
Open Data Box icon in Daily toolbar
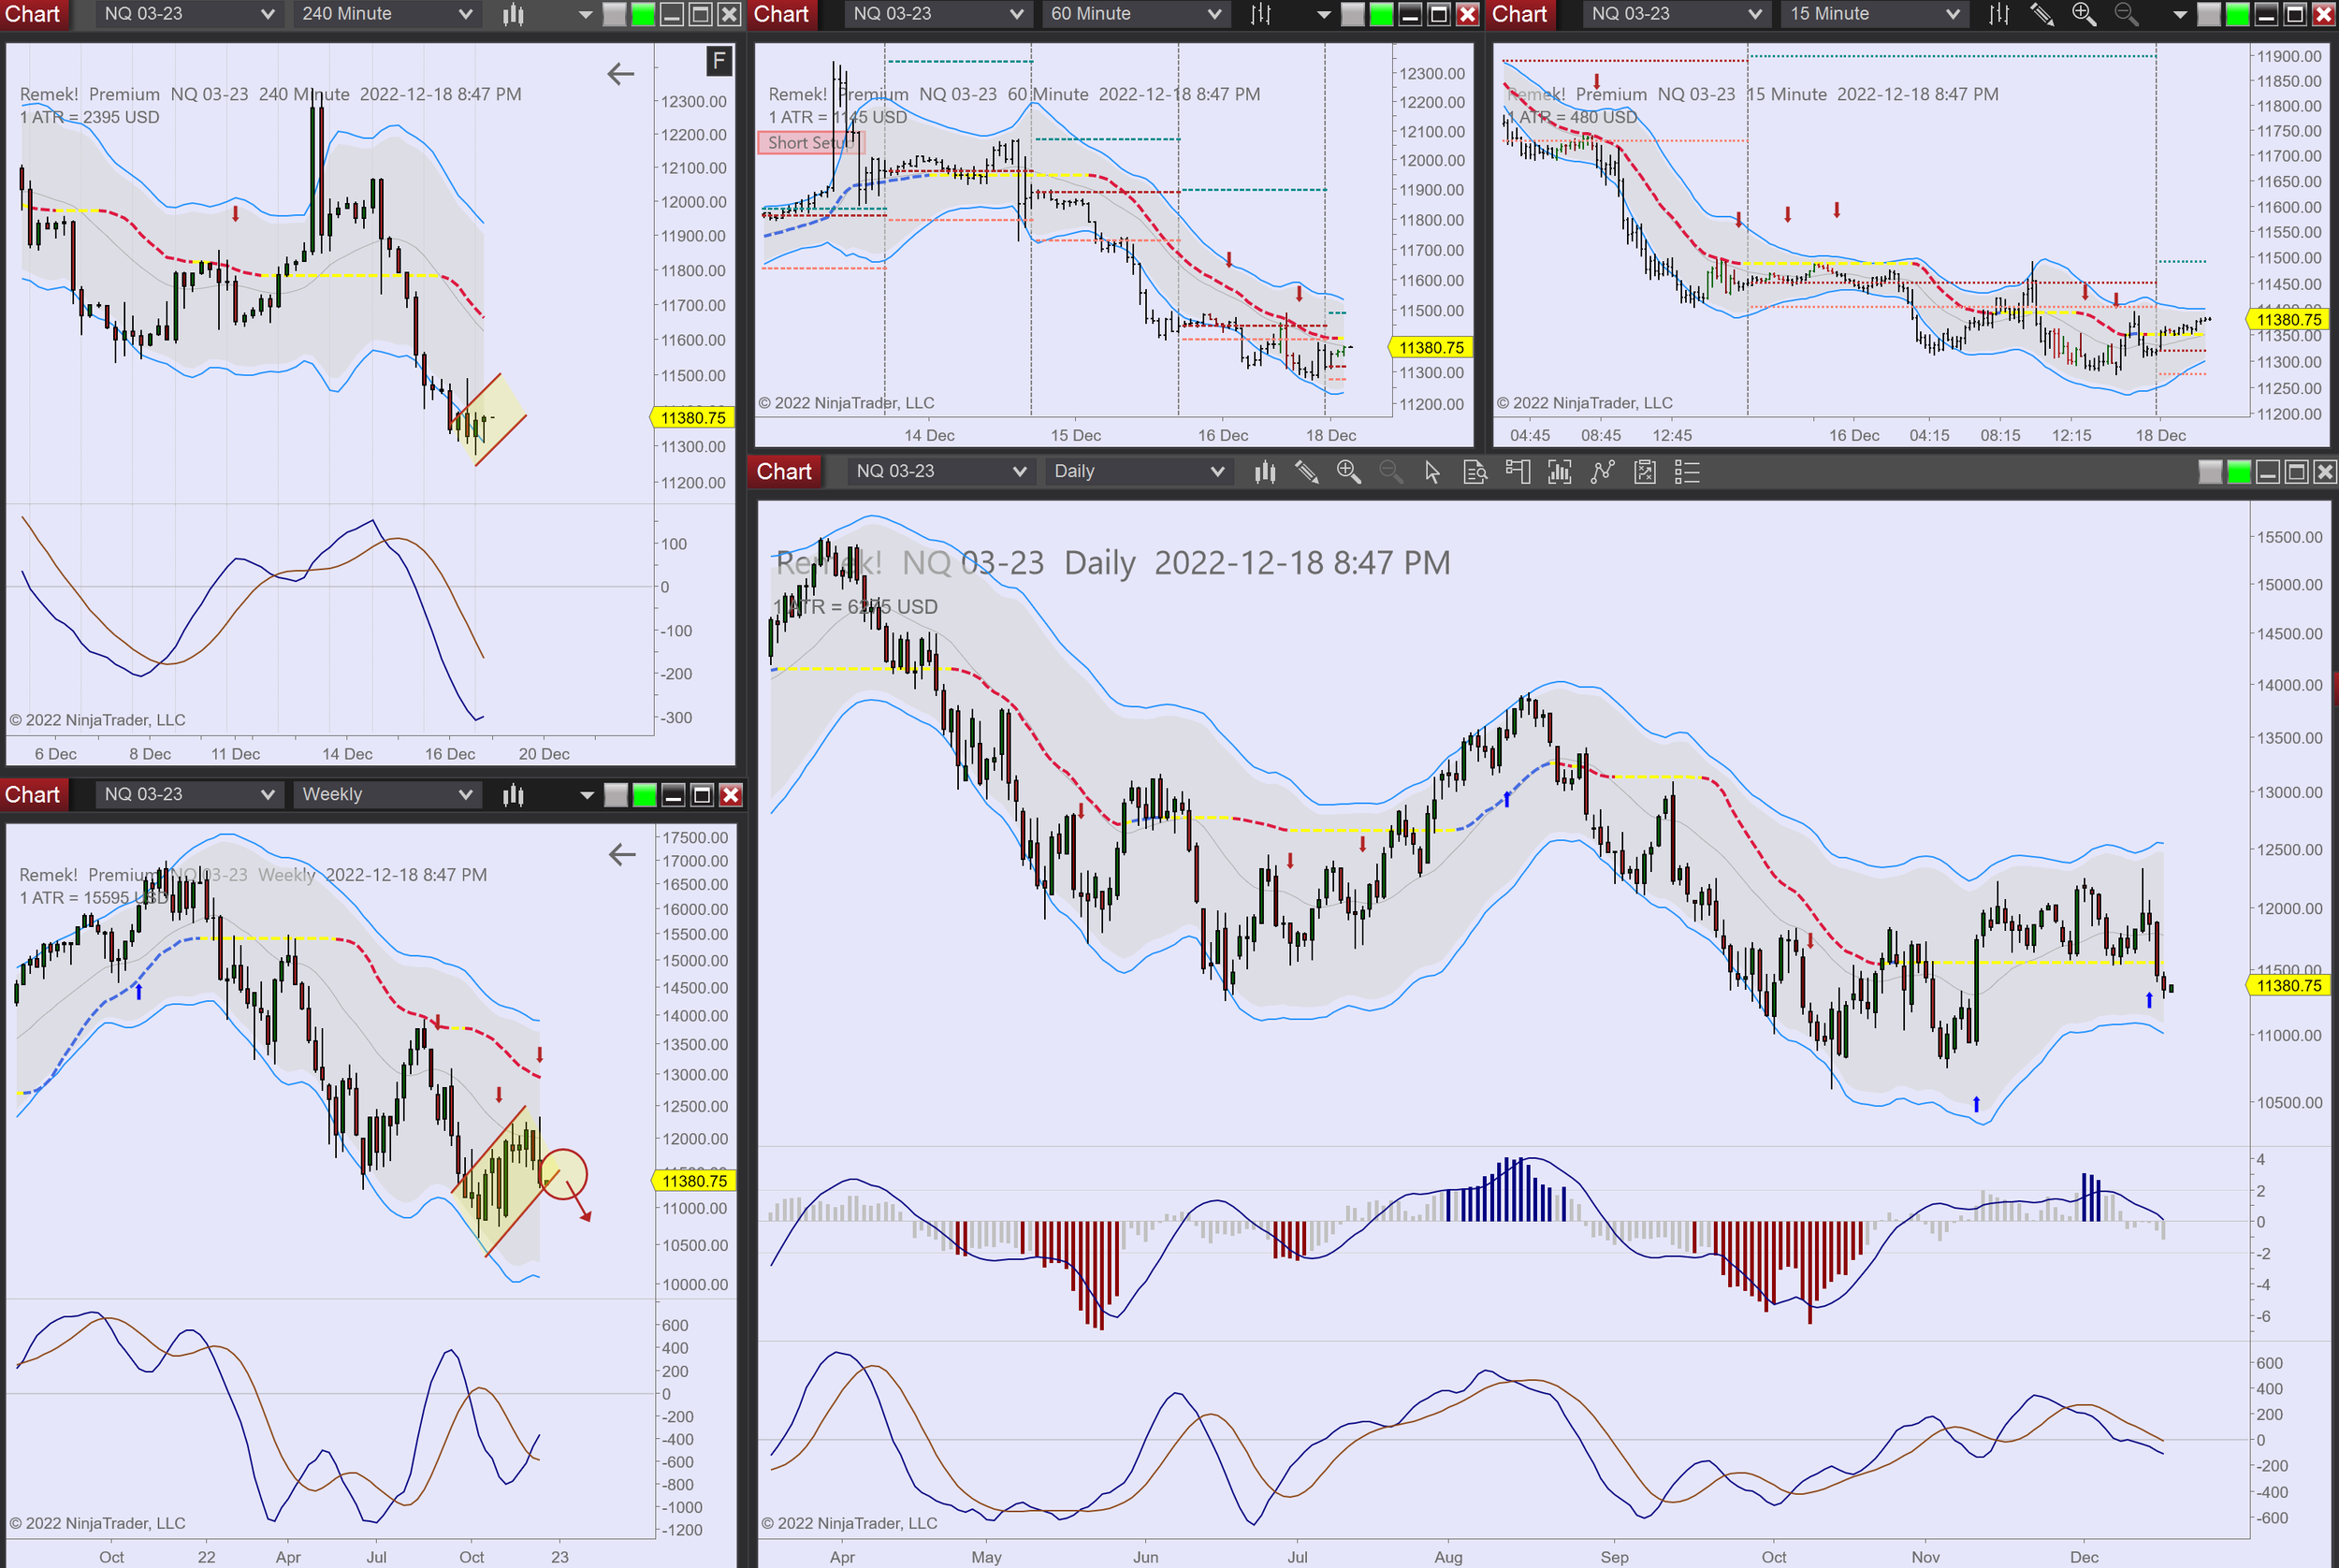[x=1475, y=471]
